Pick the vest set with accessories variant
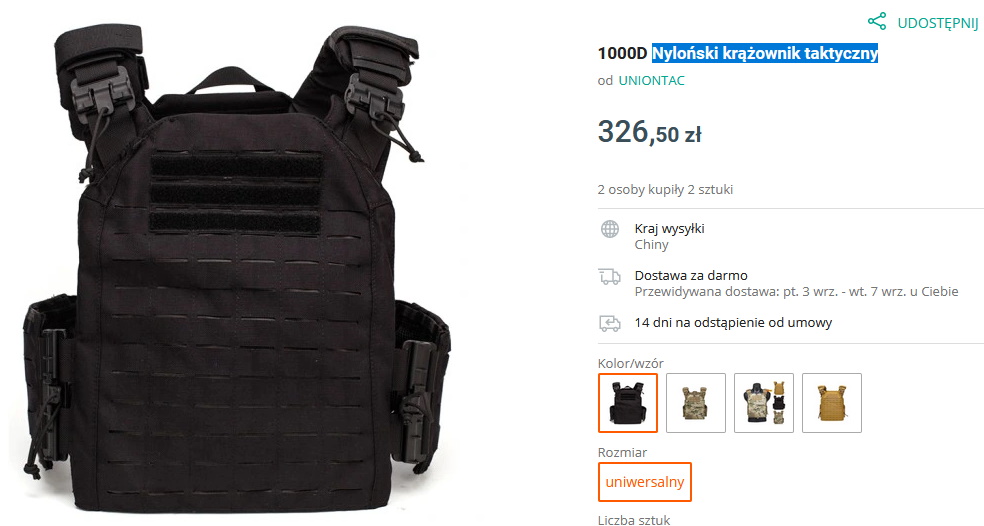This screenshot has height=526, width=984. [764, 403]
